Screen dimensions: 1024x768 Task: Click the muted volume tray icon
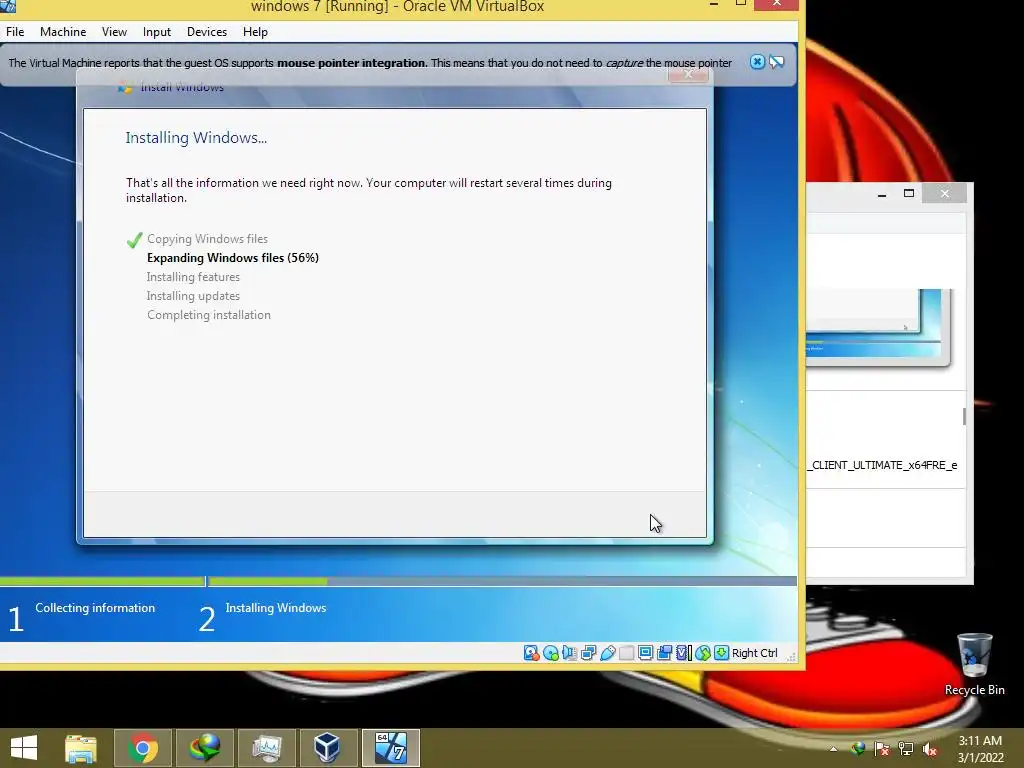click(x=930, y=748)
